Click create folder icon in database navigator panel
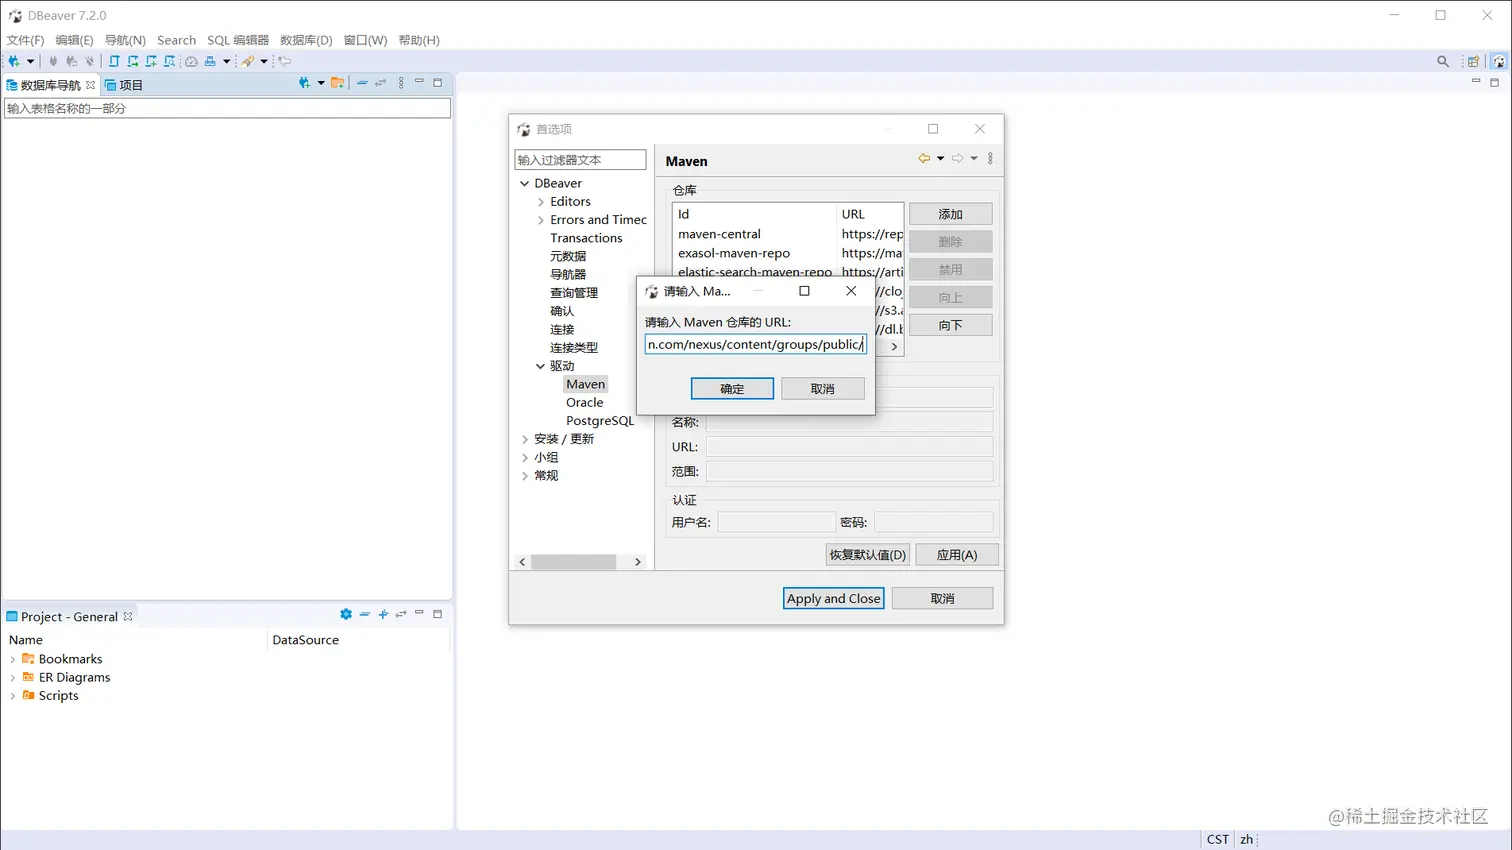This screenshot has width=1512, height=850. click(338, 83)
